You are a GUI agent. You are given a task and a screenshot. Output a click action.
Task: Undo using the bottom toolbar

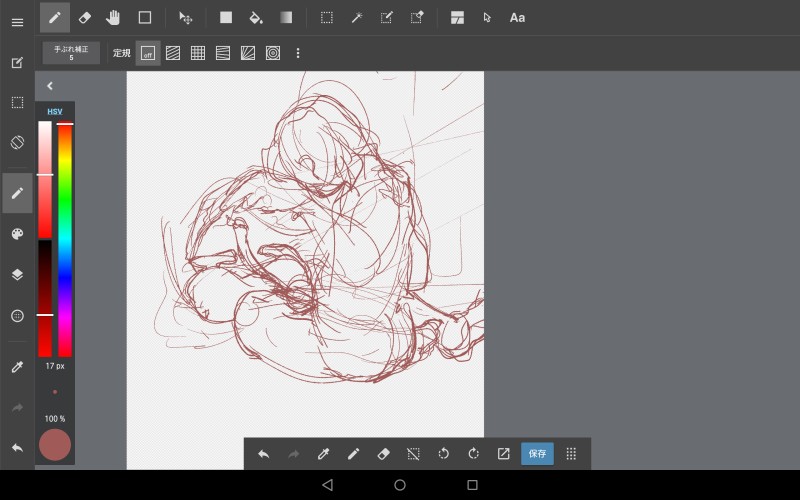coord(264,454)
